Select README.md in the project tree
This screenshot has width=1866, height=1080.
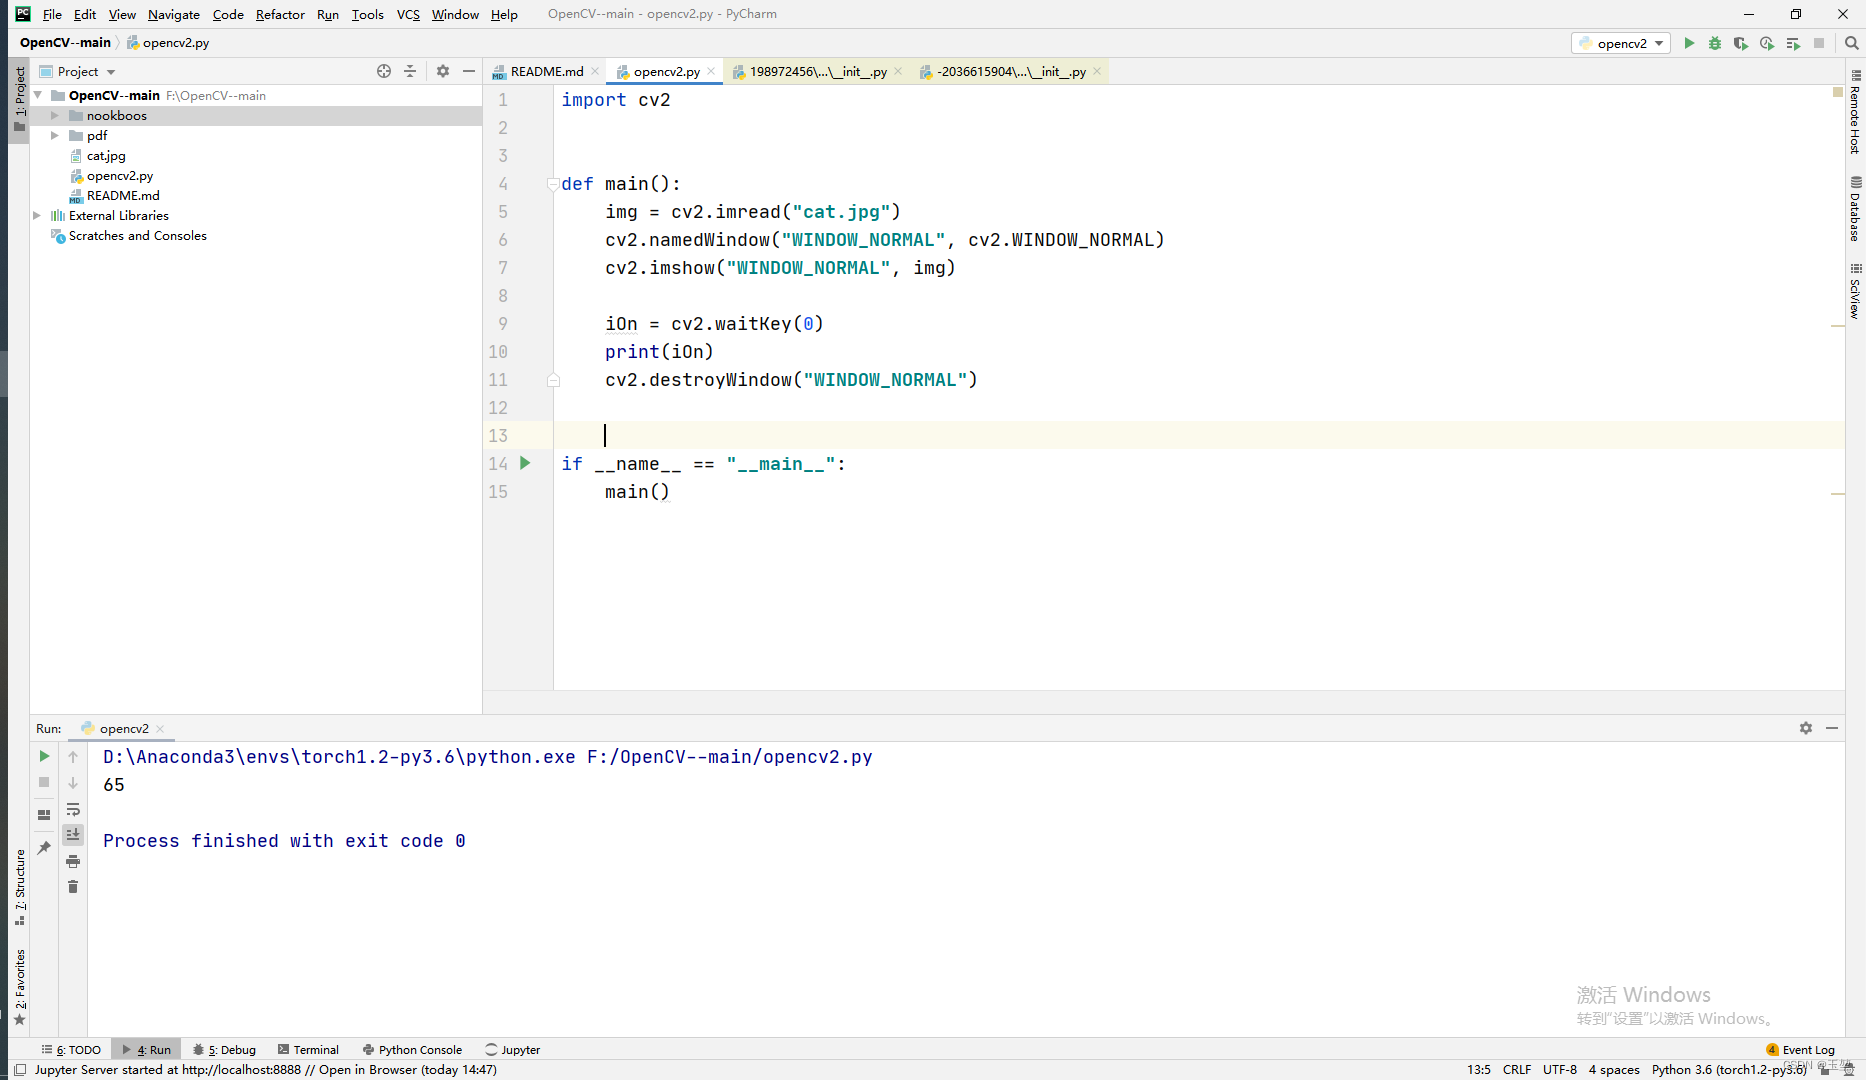click(x=123, y=195)
